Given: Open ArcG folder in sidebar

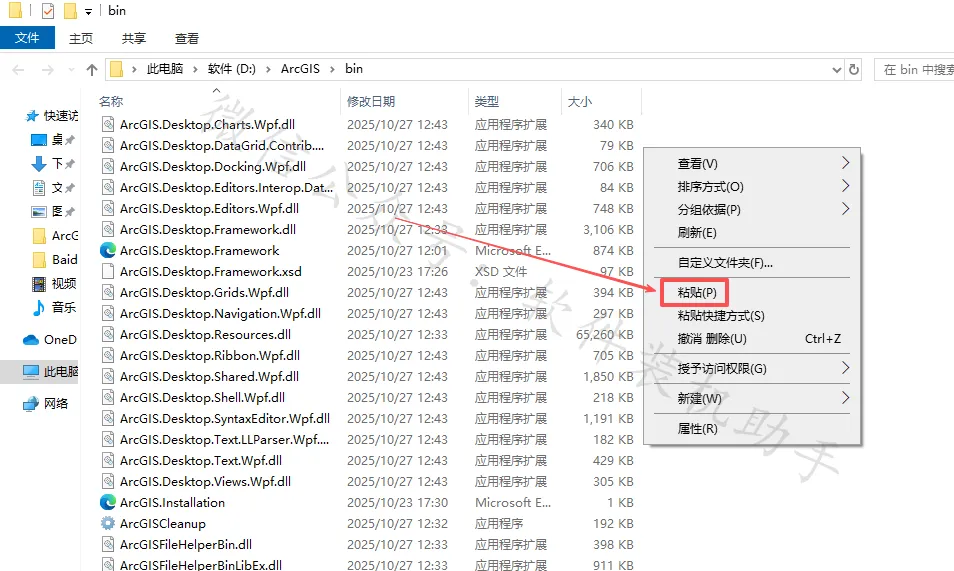Looking at the screenshot, I should pos(55,236).
